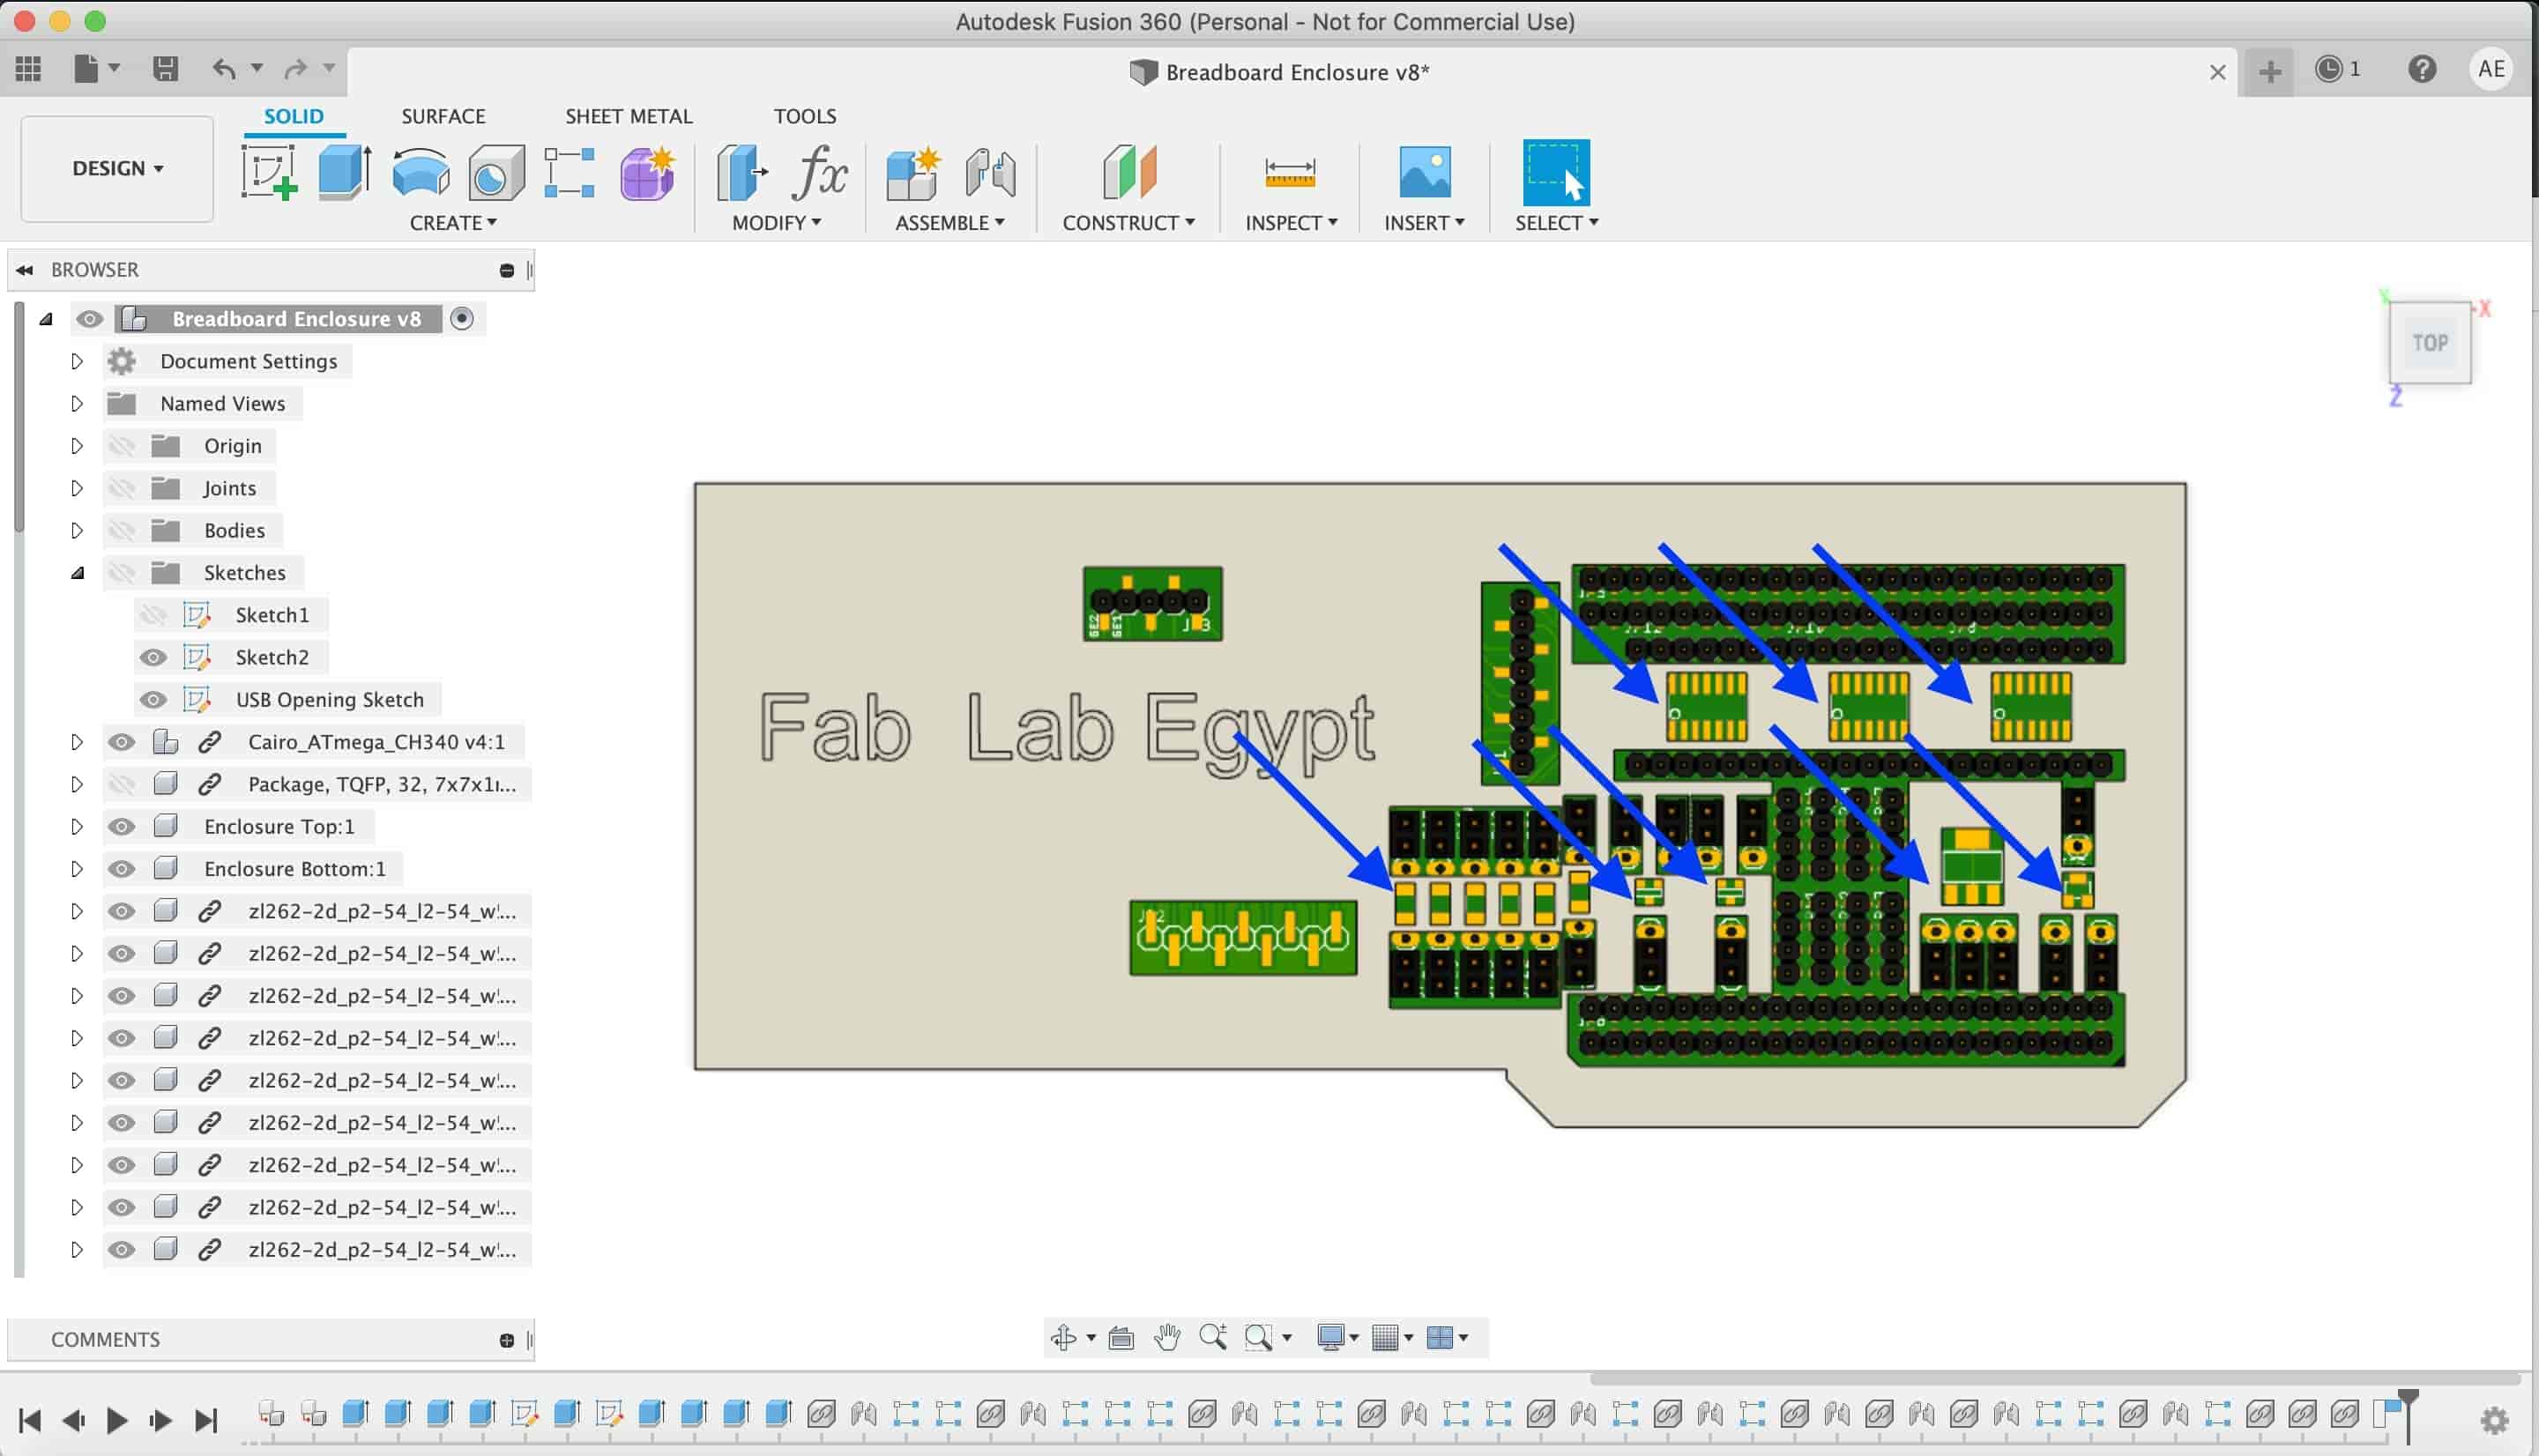Switch to the SURFACE tab

(443, 116)
